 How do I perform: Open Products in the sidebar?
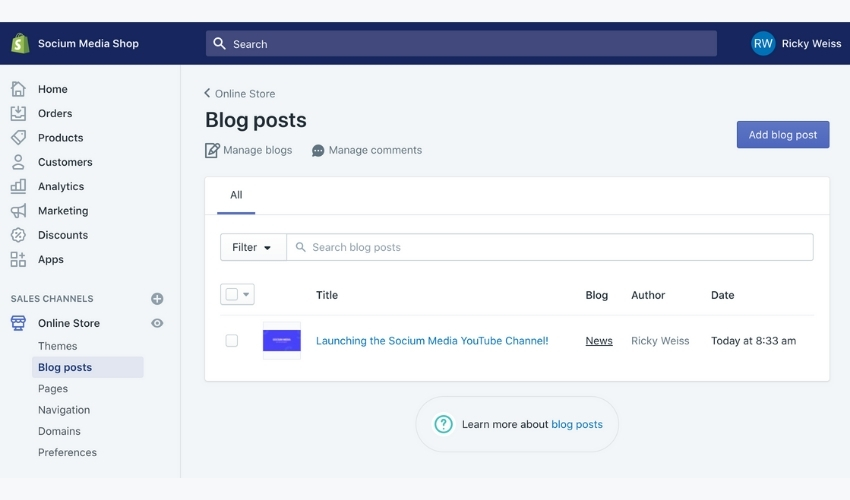pos(61,138)
